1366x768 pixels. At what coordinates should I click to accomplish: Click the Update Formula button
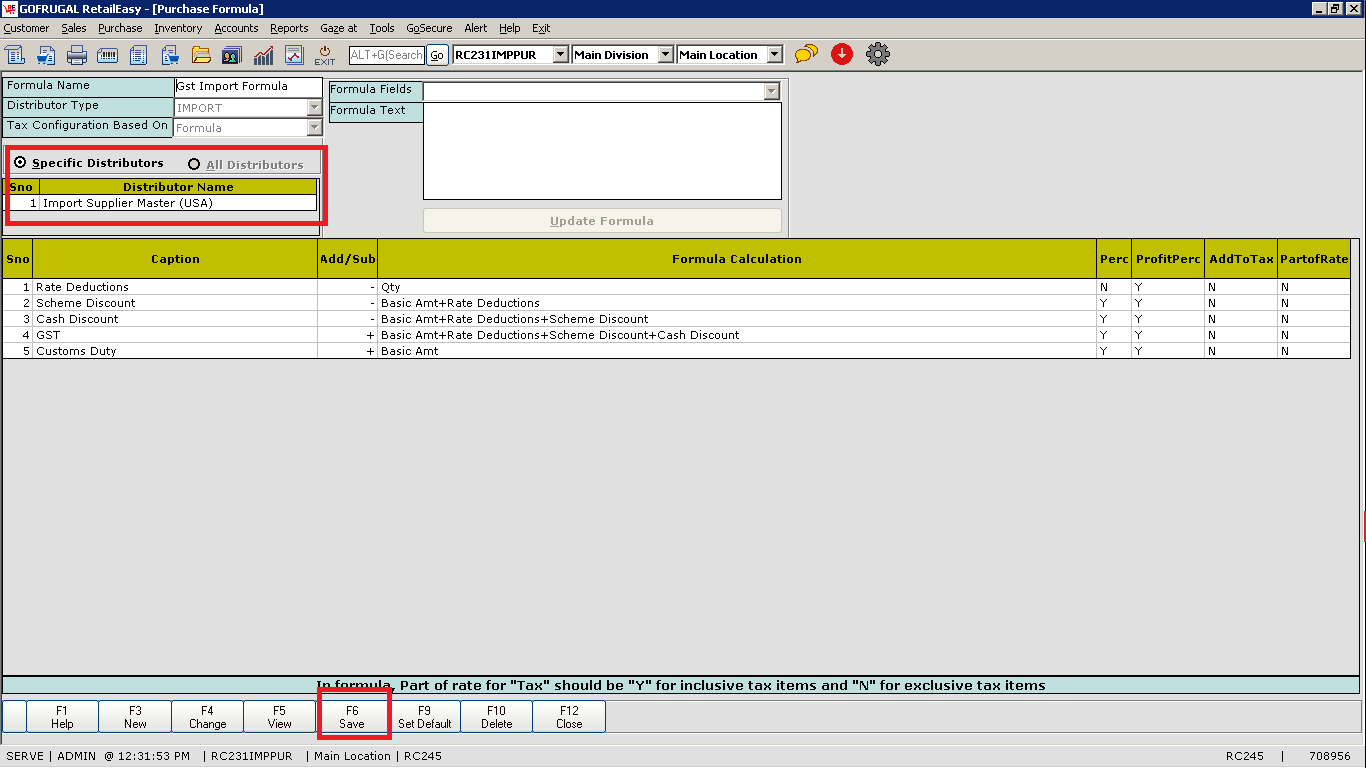pyautogui.click(x=602, y=221)
